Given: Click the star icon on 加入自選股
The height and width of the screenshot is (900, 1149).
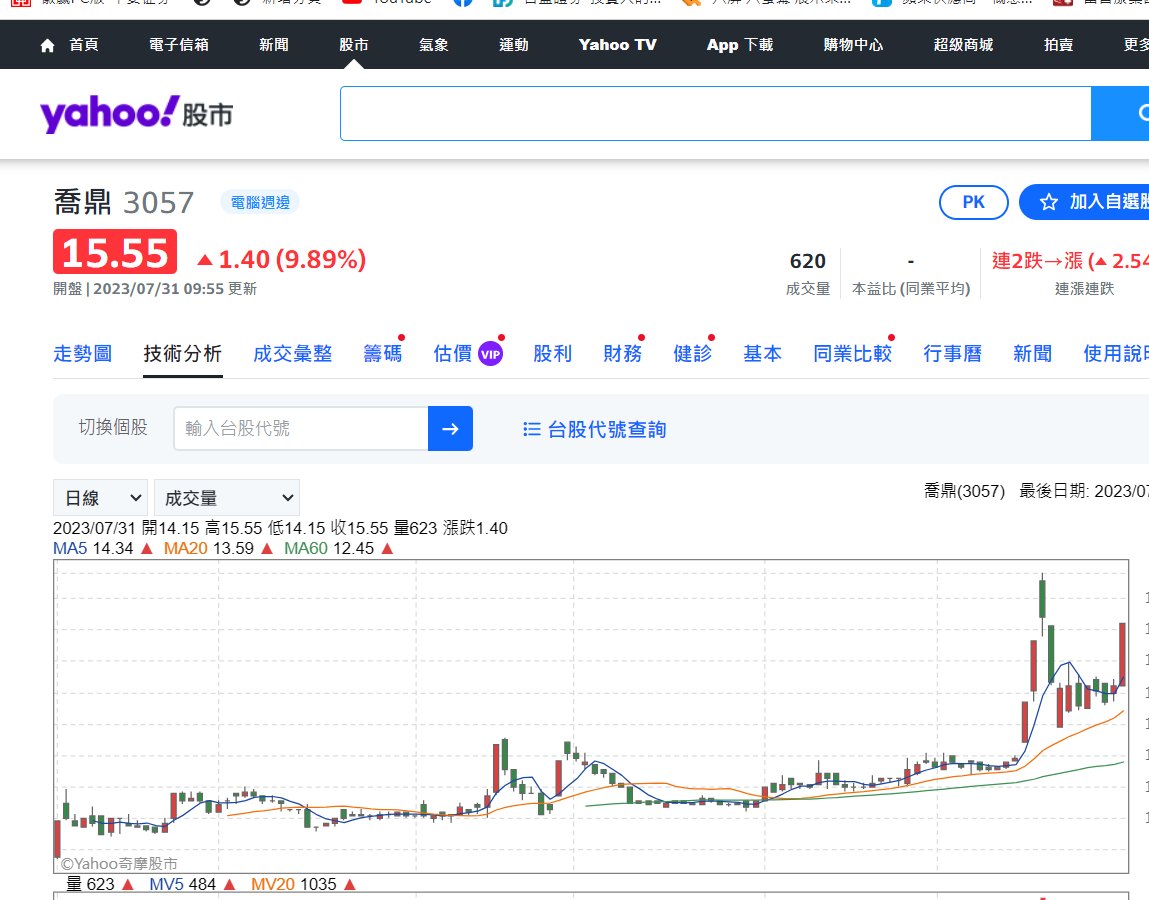Looking at the screenshot, I should pos(1048,202).
